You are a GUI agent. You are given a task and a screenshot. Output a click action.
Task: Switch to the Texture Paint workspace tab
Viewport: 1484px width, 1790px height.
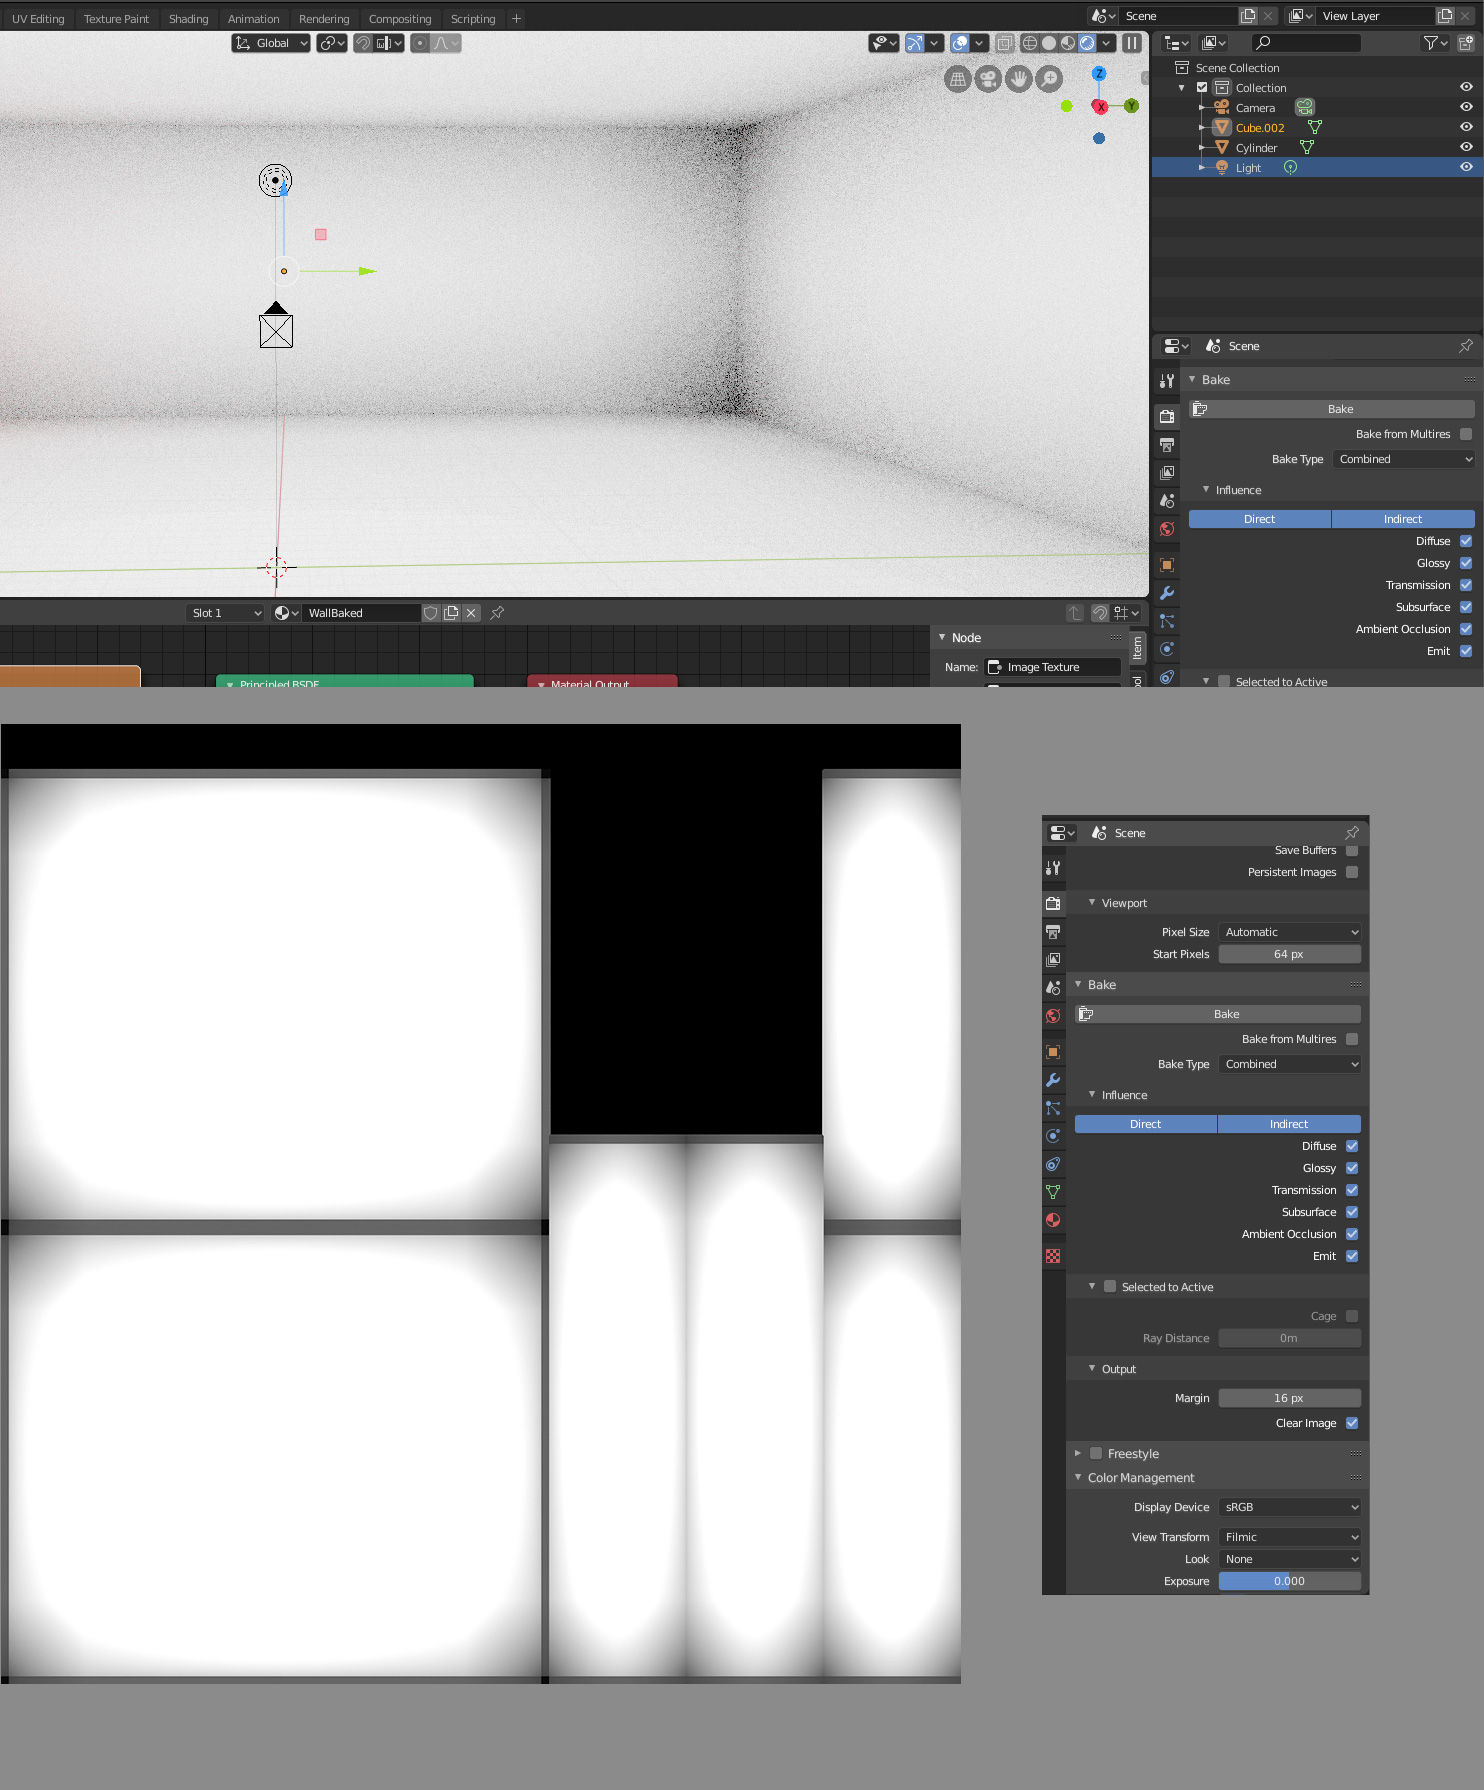pyautogui.click(x=116, y=19)
